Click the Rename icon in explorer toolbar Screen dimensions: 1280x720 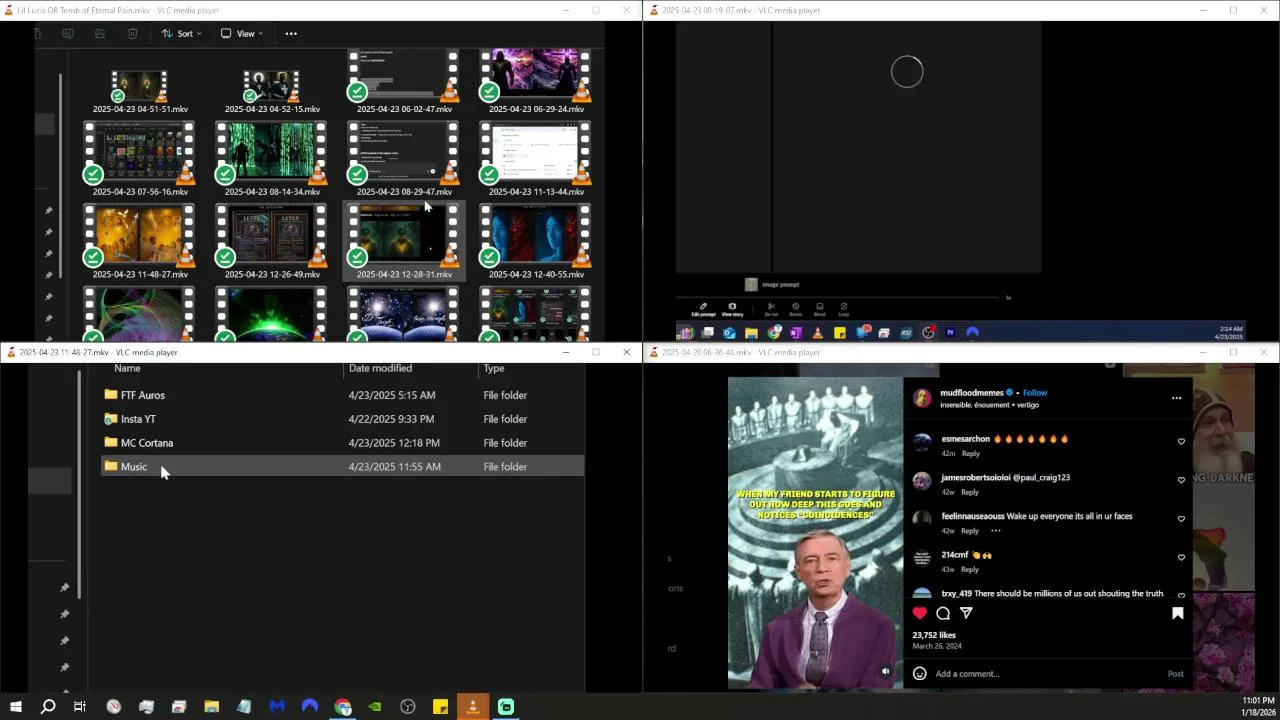pos(68,34)
